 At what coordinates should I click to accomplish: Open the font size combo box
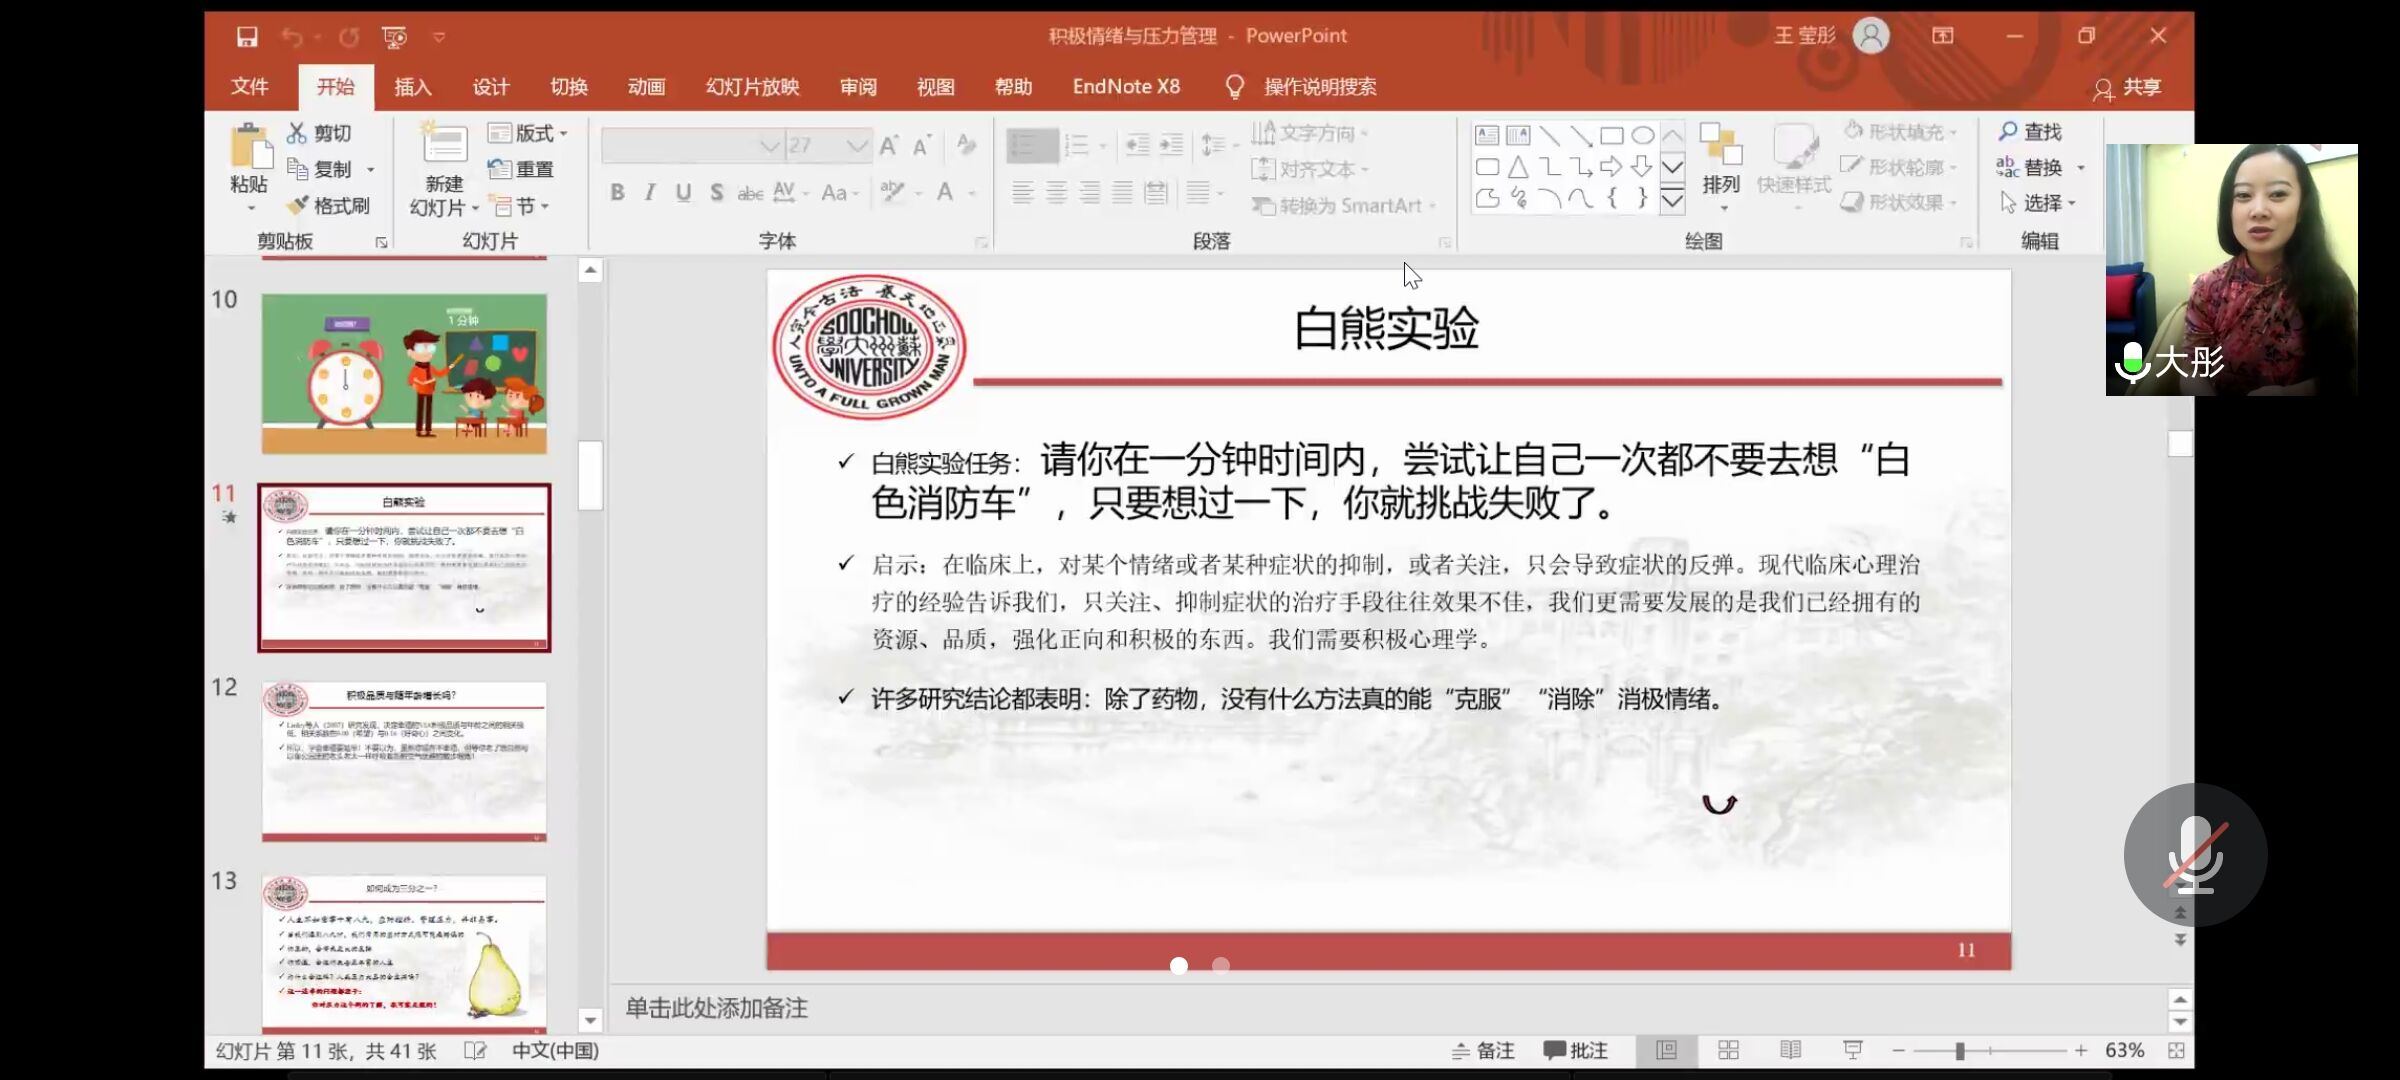(x=857, y=146)
